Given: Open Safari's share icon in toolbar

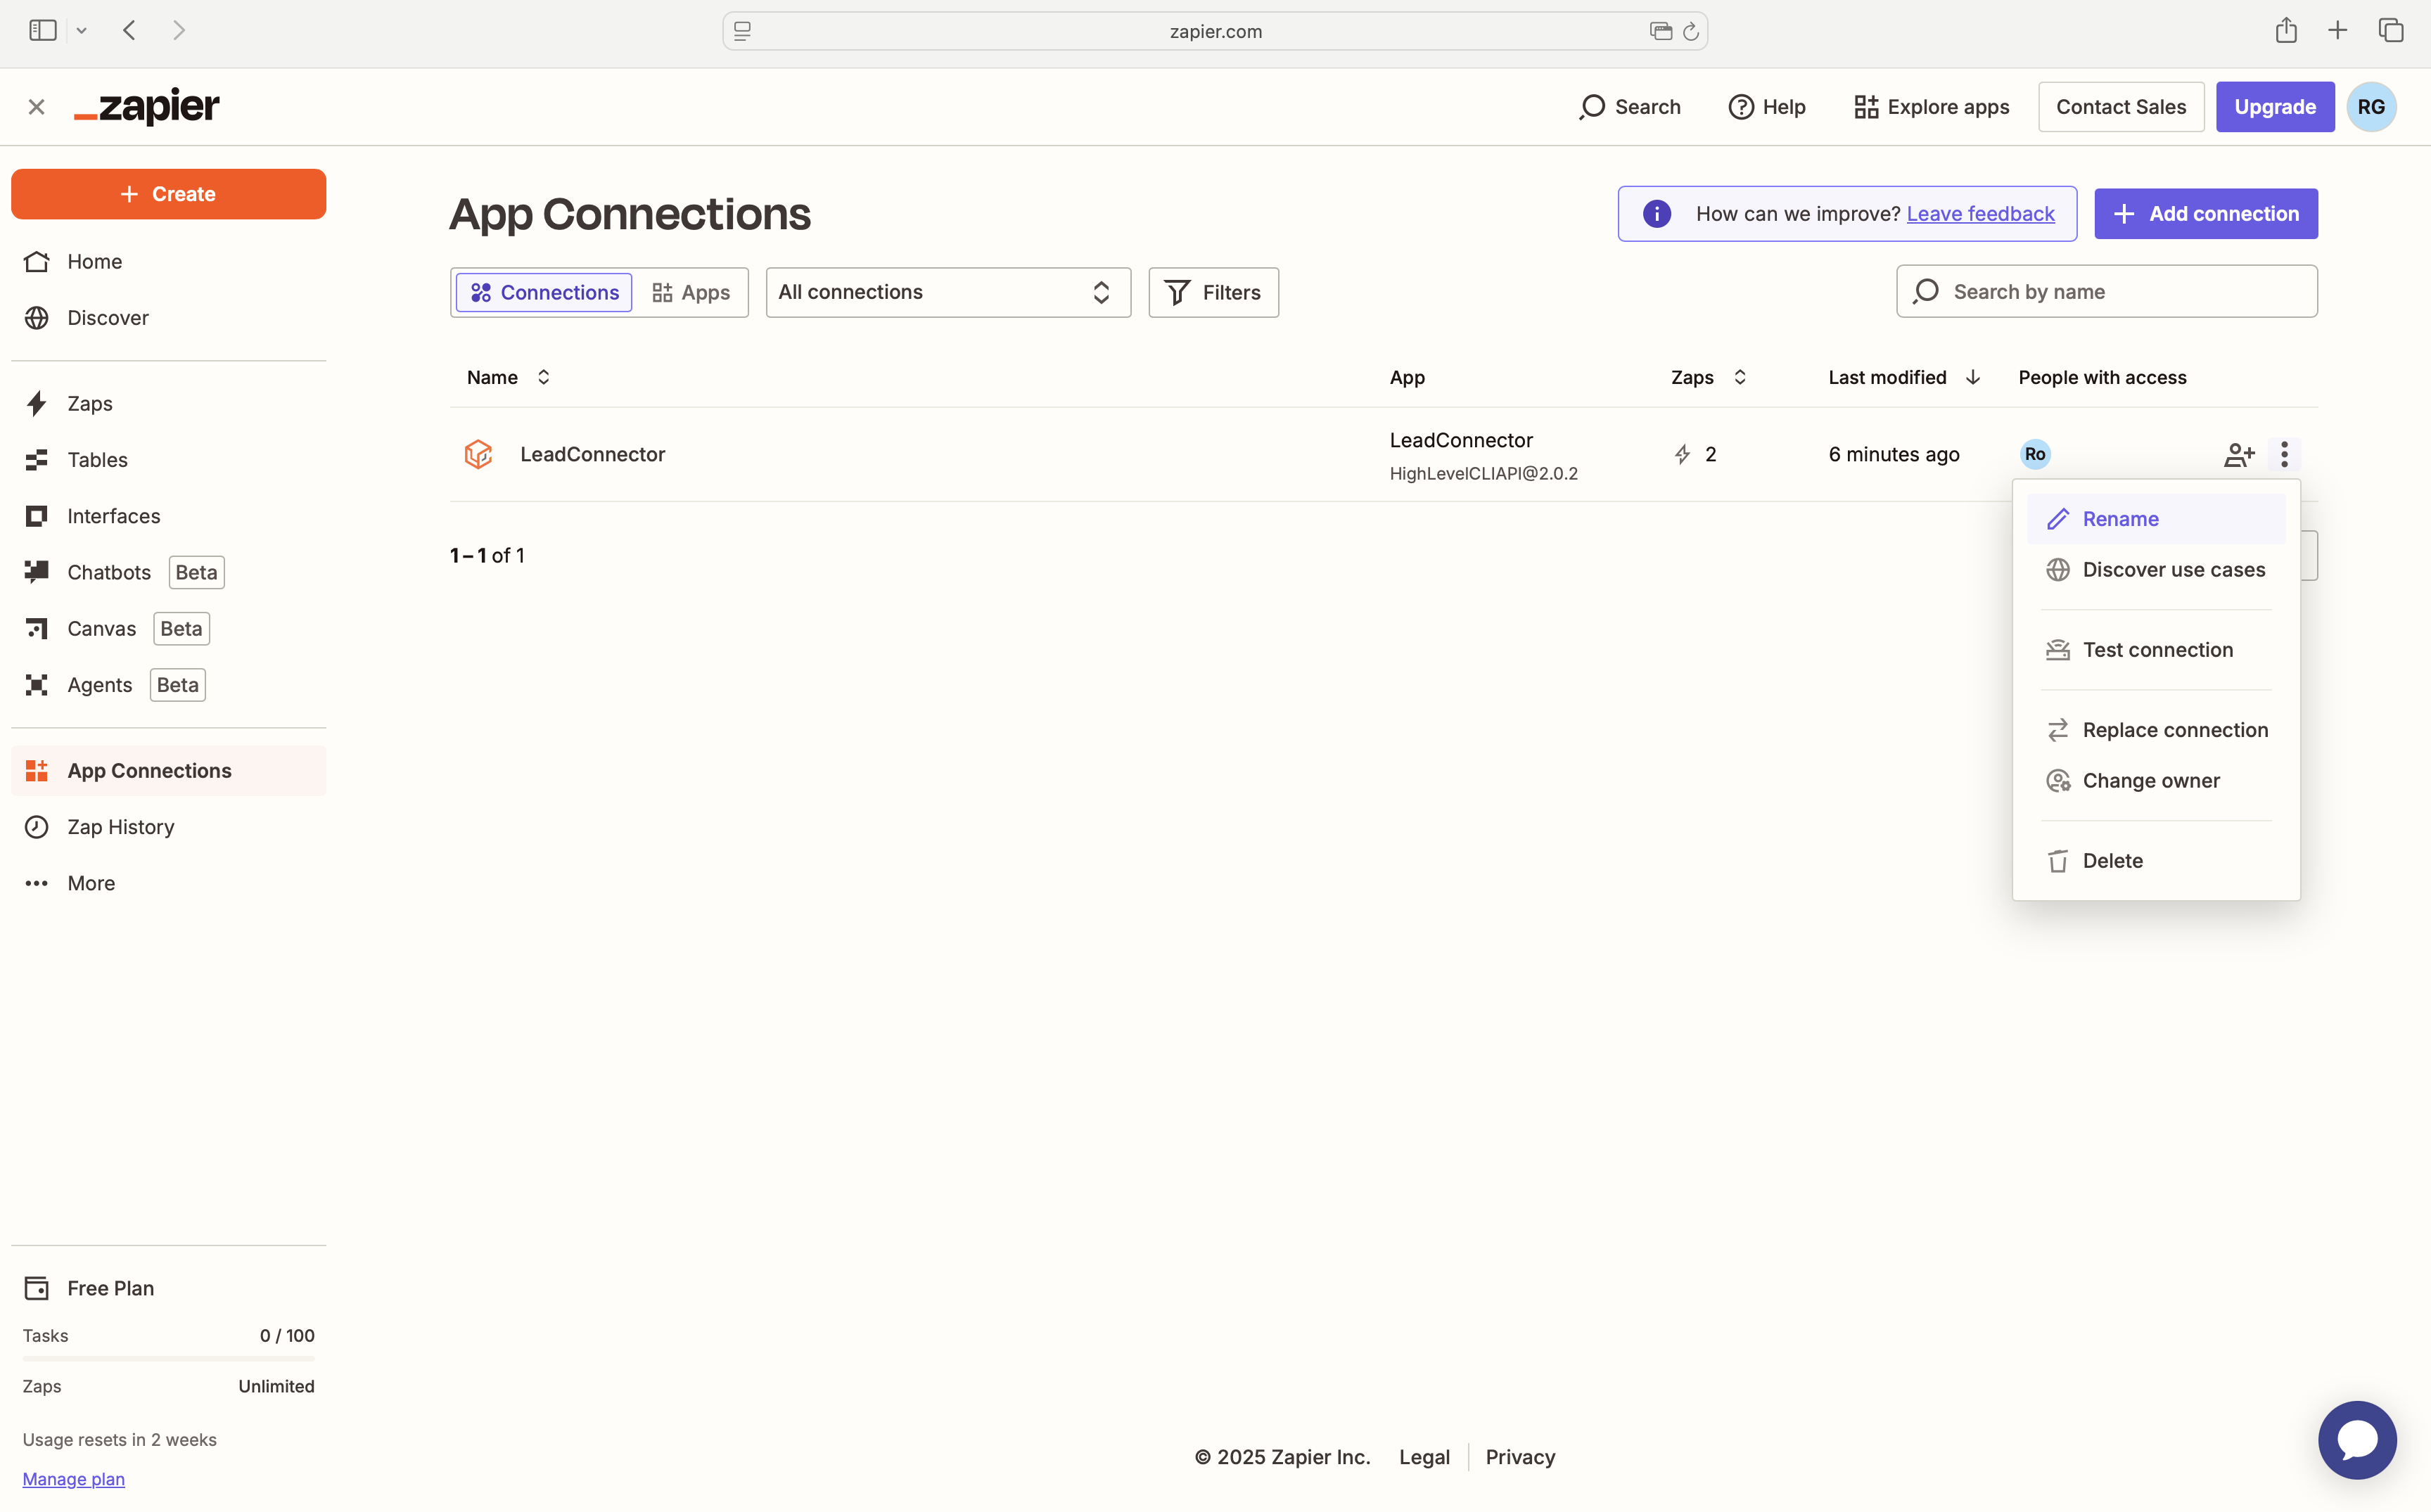Looking at the screenshot, I should point(2285,31).
